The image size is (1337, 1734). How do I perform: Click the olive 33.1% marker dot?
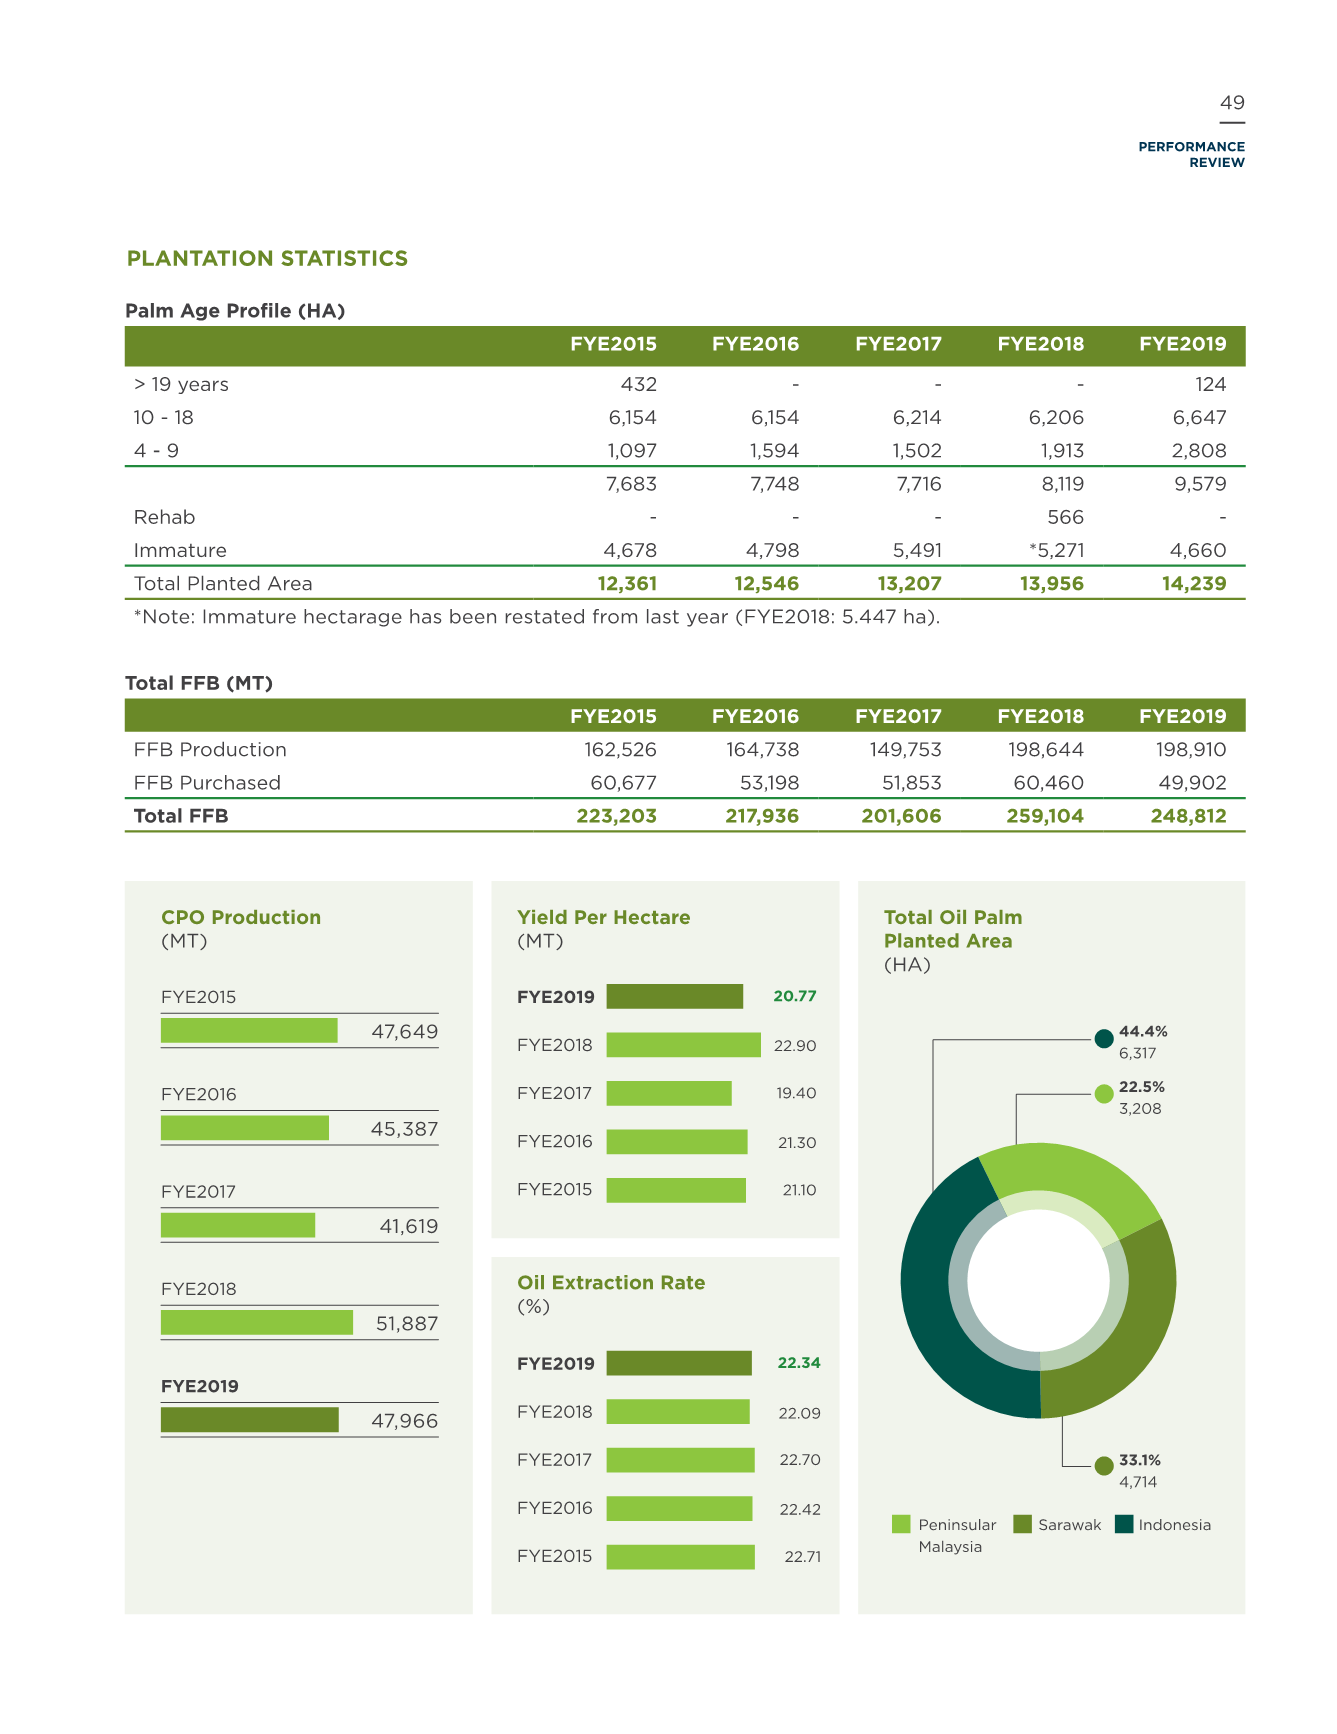click(1104, 1466)
